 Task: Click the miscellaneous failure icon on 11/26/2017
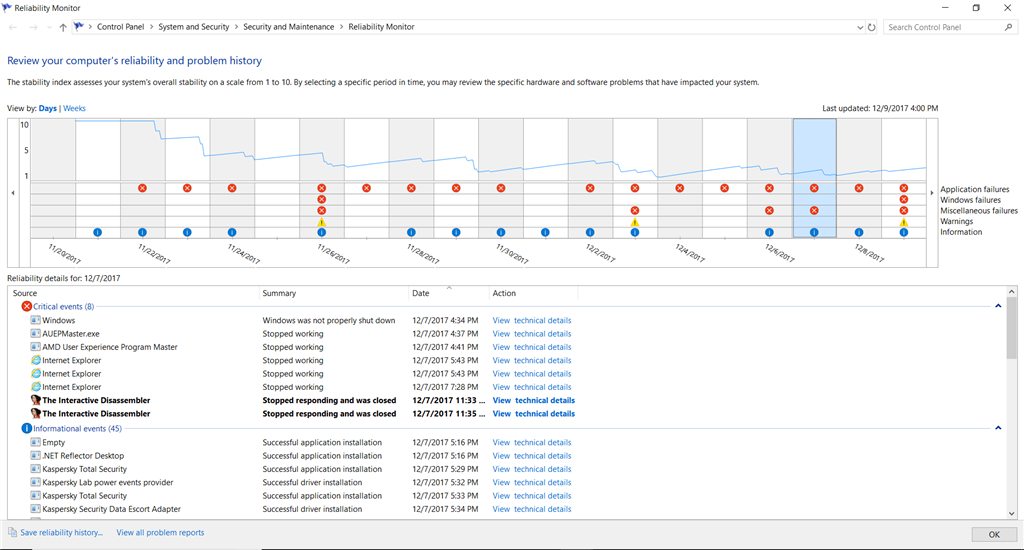coord(321,210)
